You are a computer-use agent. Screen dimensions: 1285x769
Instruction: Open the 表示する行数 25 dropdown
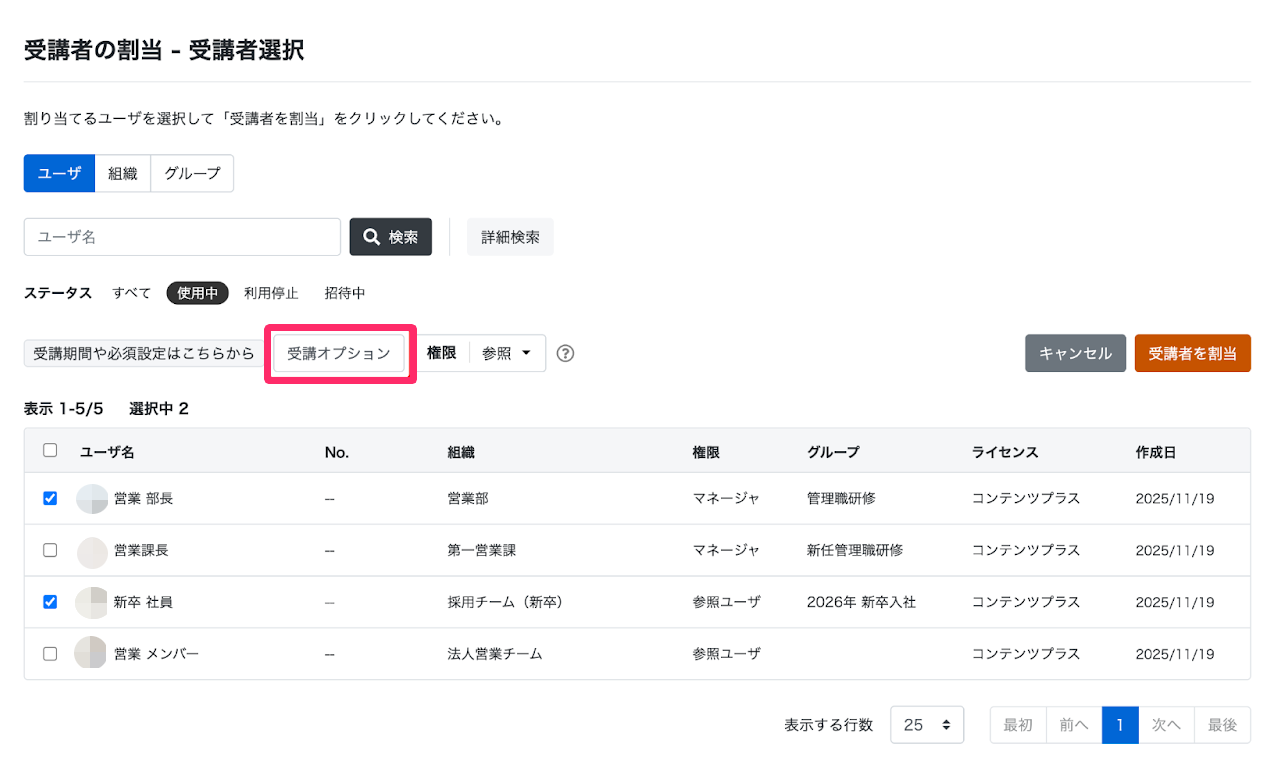[927, 725]
